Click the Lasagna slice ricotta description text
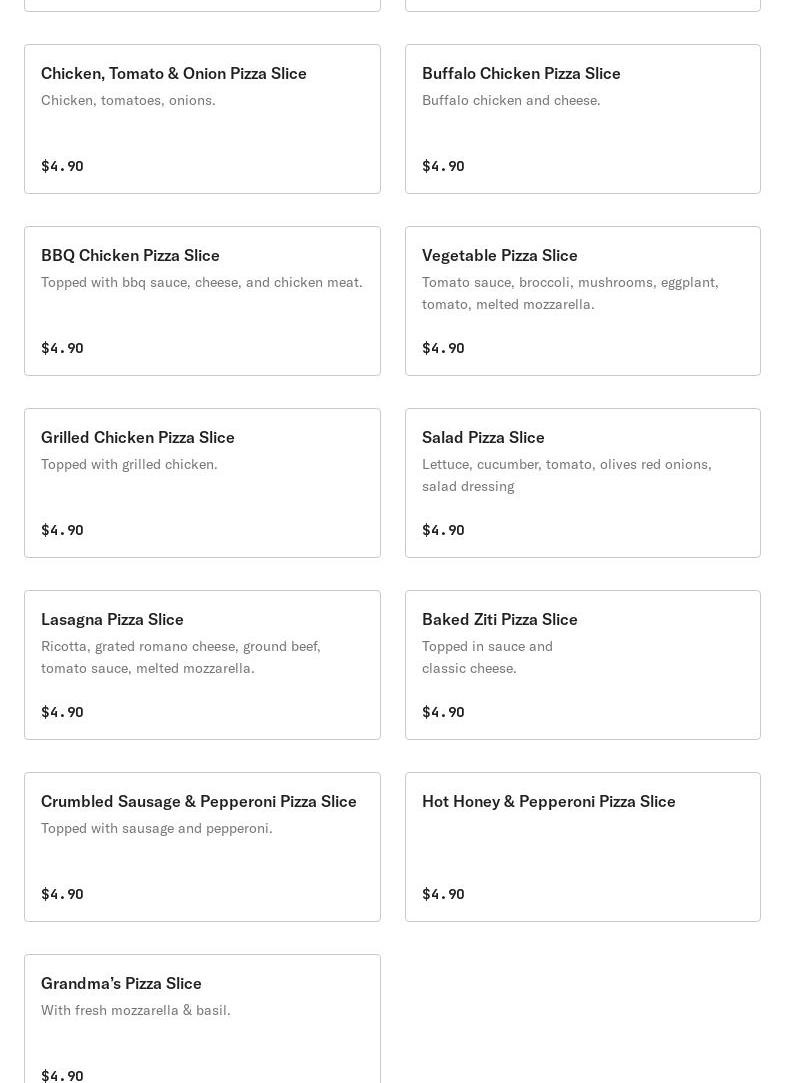Screen dimensions: 785x1083 [181, 657]
